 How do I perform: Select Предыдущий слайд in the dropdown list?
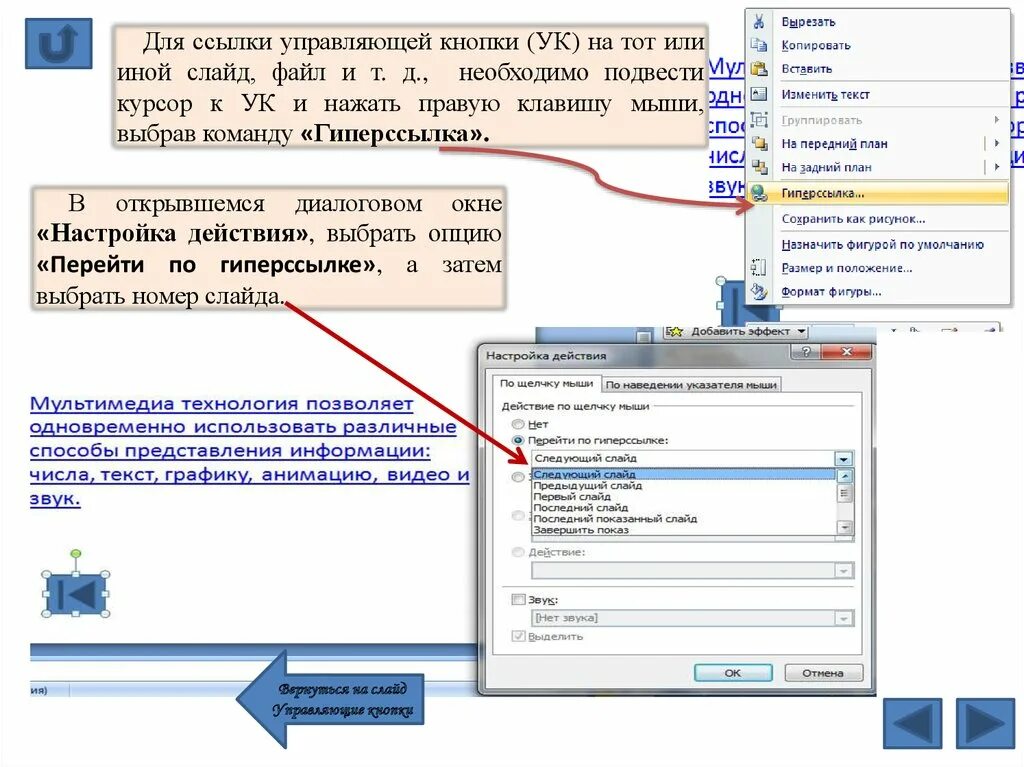pyautogui.click(x=684, y=485)
